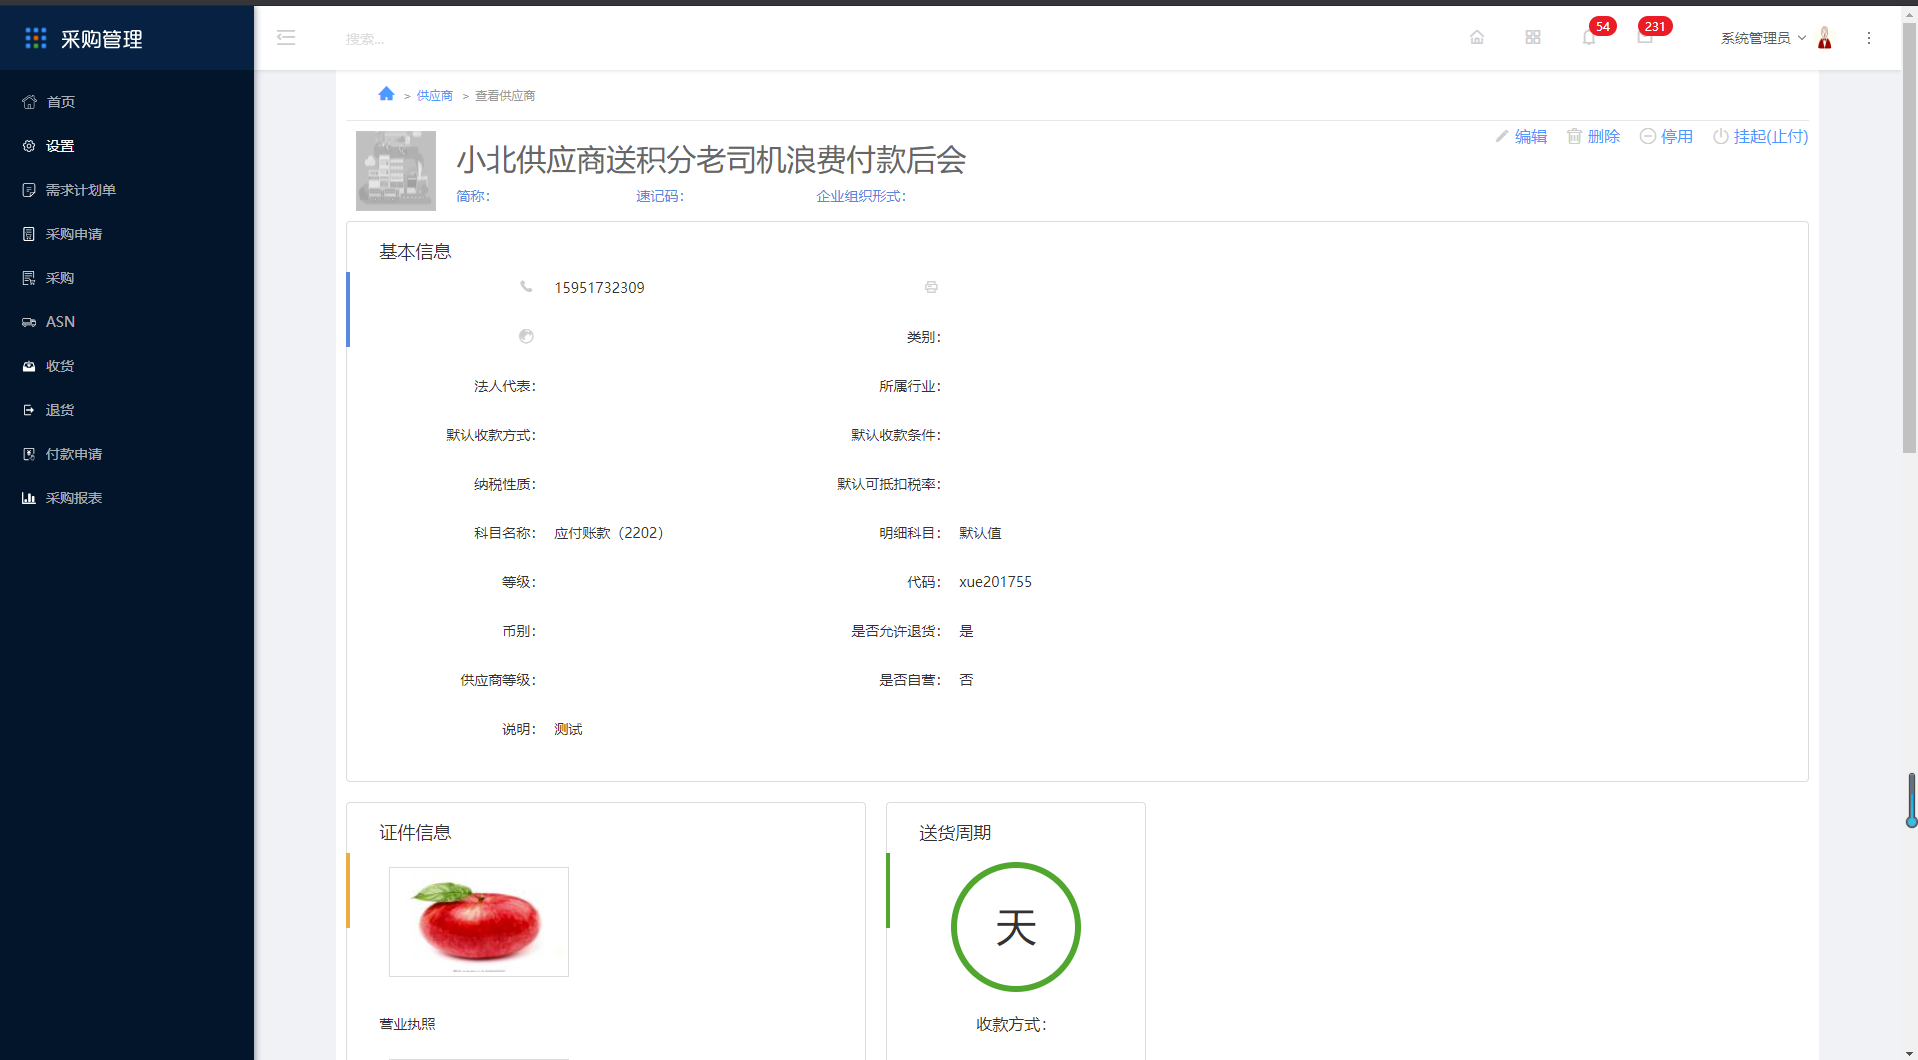Click the globe website icon in 基本信息

526,337
